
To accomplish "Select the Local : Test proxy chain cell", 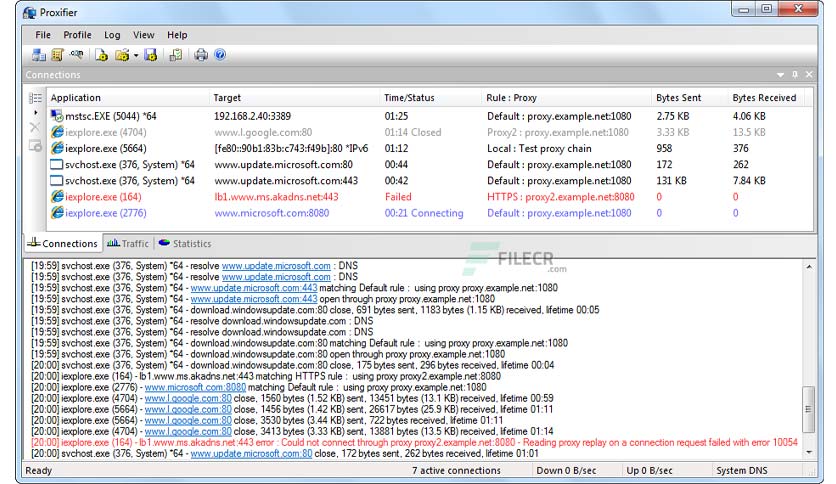I will tap(539, 148).
